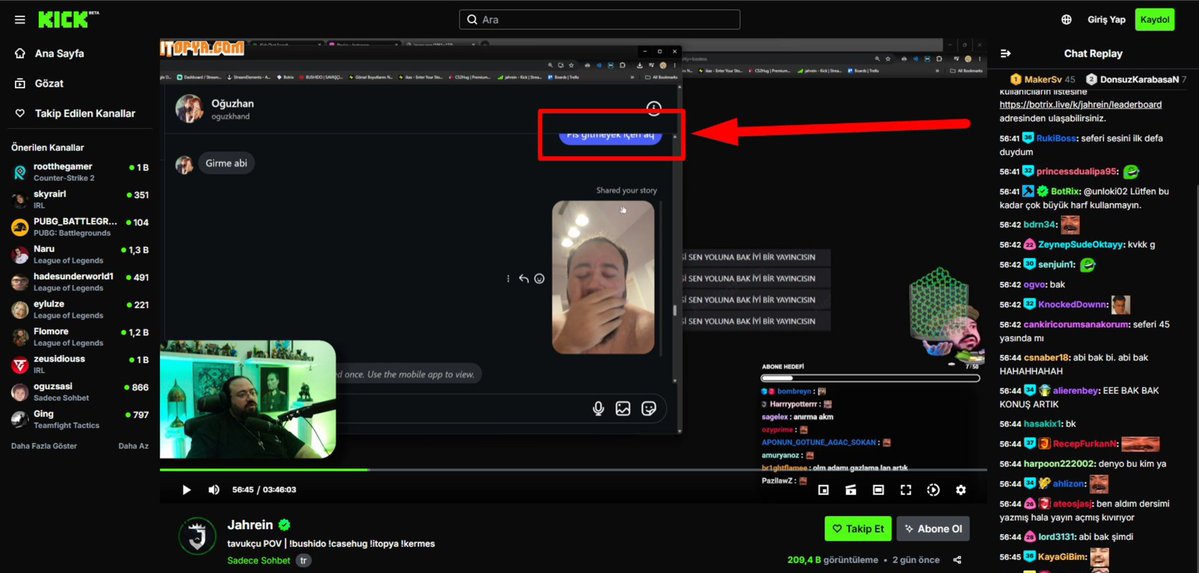Screen dimensions: 1199x573
Task: Open rootthegamer channel in sidebar
Action: tap(80, 172)
